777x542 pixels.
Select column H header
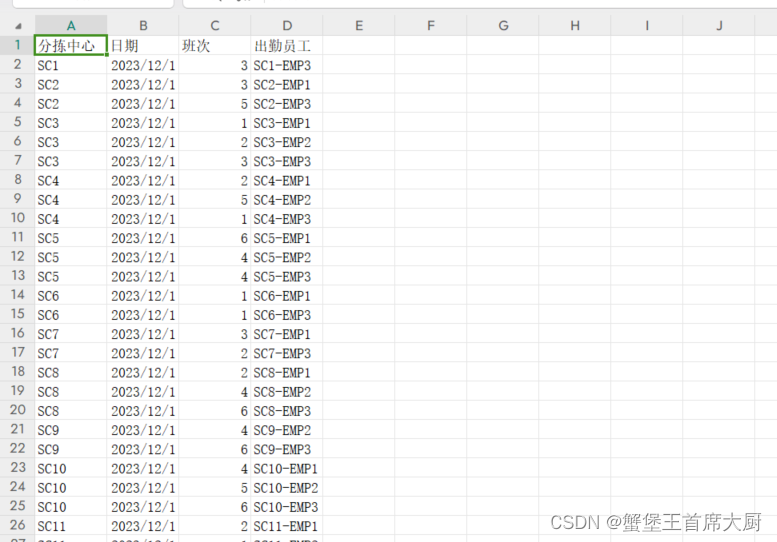point(575,25)
